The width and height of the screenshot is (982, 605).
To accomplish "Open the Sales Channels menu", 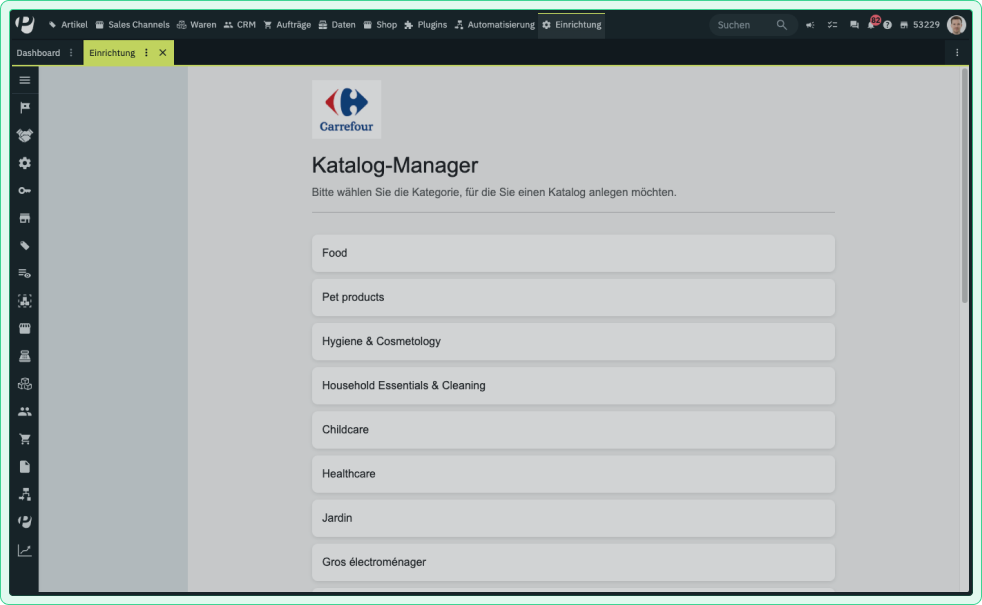I will (132, 25).
